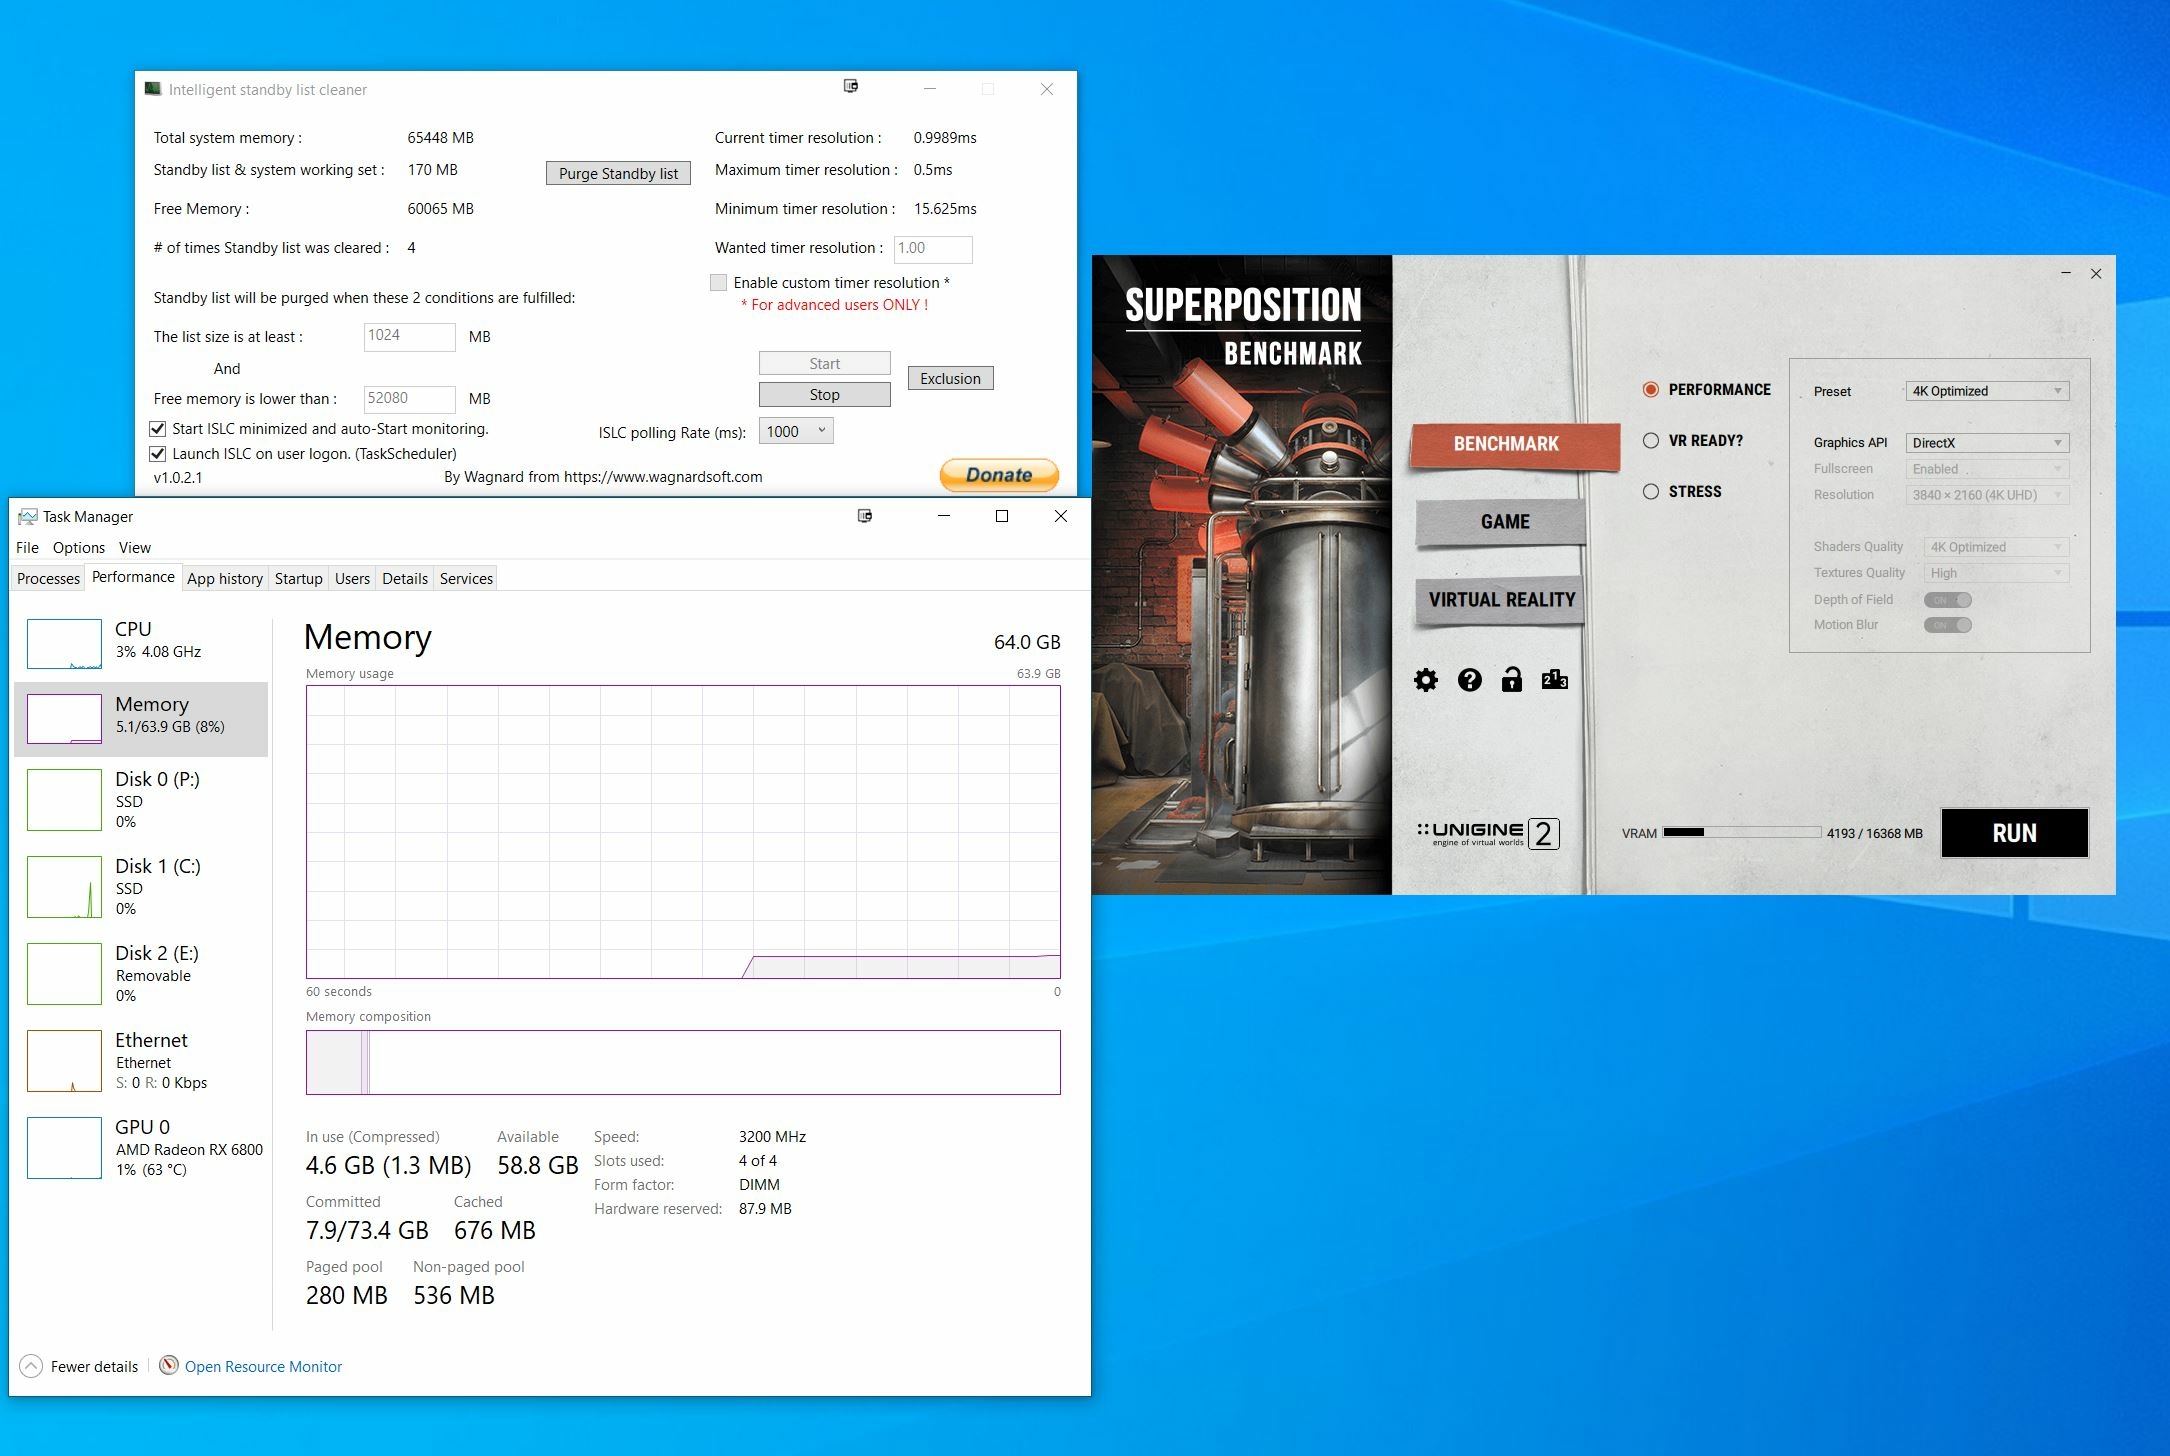This screenshot has width=2170, height=1456.
Task: Toggle Start ISLC minimized and auto-Start monitoring
Action: tap(157, 429)
